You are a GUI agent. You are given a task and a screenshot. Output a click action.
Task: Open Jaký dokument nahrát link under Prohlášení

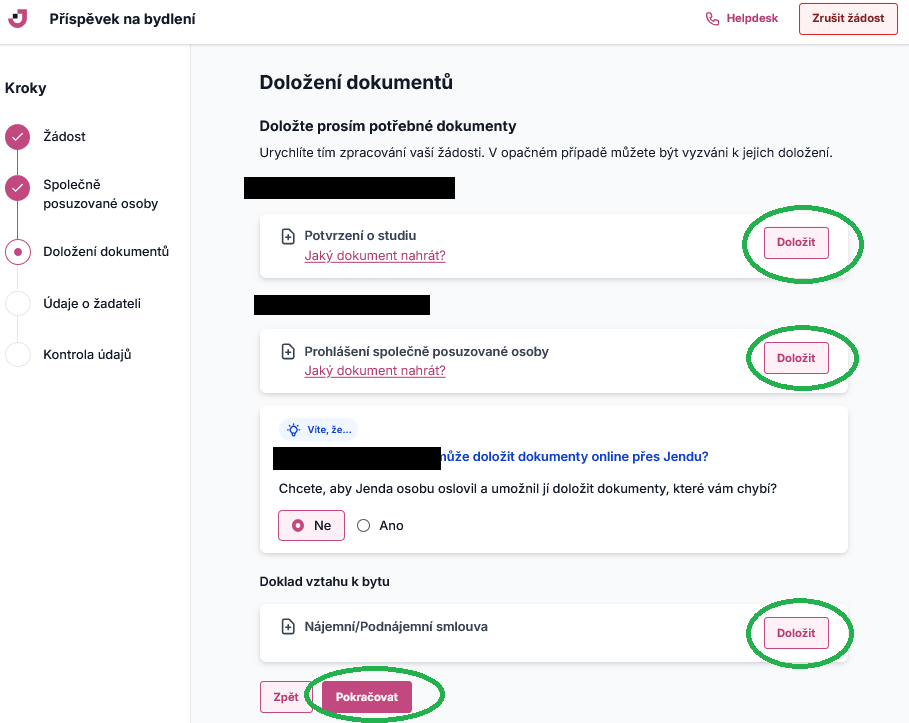[x=375, y=370]
